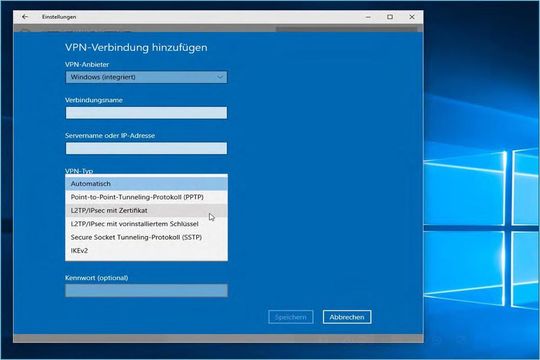This screenshot has width=540, height=360.
Task: Click the Verbindungsname input field
Action: click(146, 113)
